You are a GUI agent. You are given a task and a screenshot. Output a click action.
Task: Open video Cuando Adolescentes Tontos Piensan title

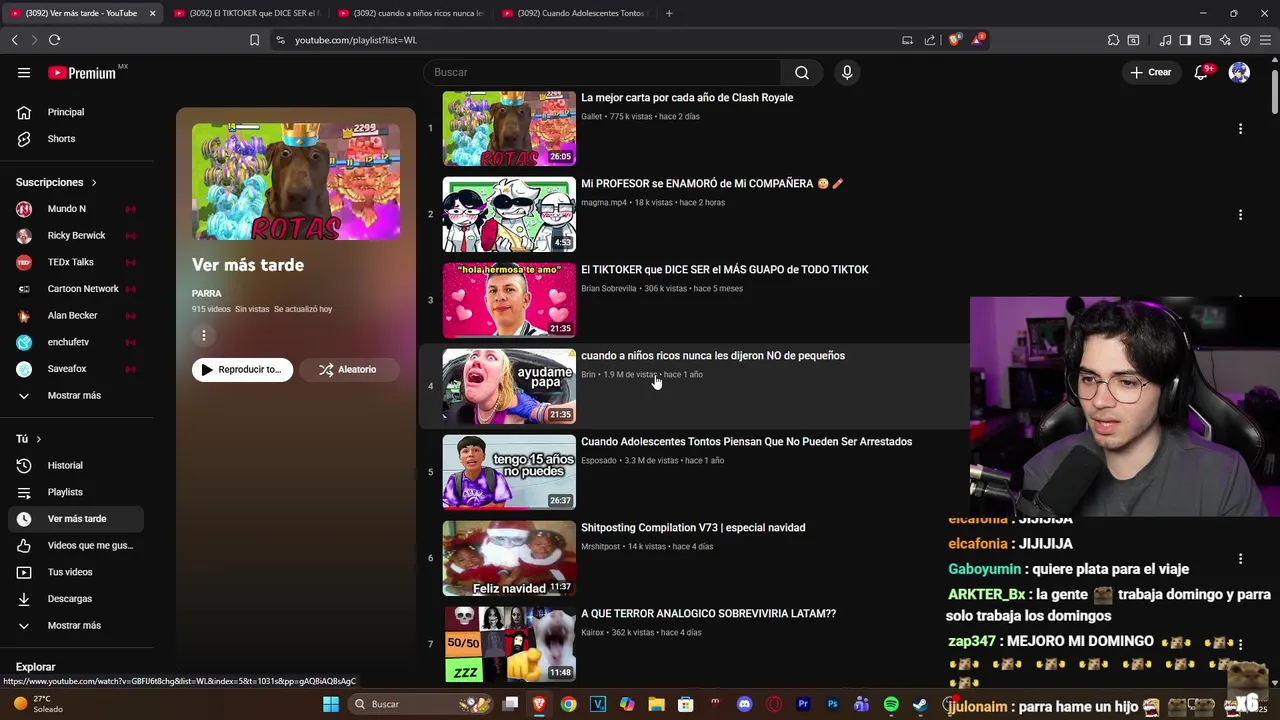746,441
